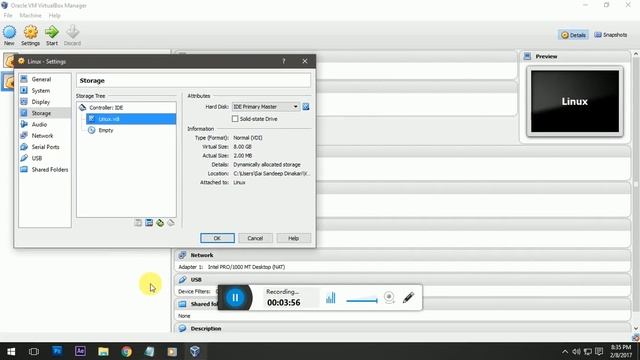This screenshot has width=640, height=360.
Task: Open the Help menu in the menu bar
Action: coord(54,16)
